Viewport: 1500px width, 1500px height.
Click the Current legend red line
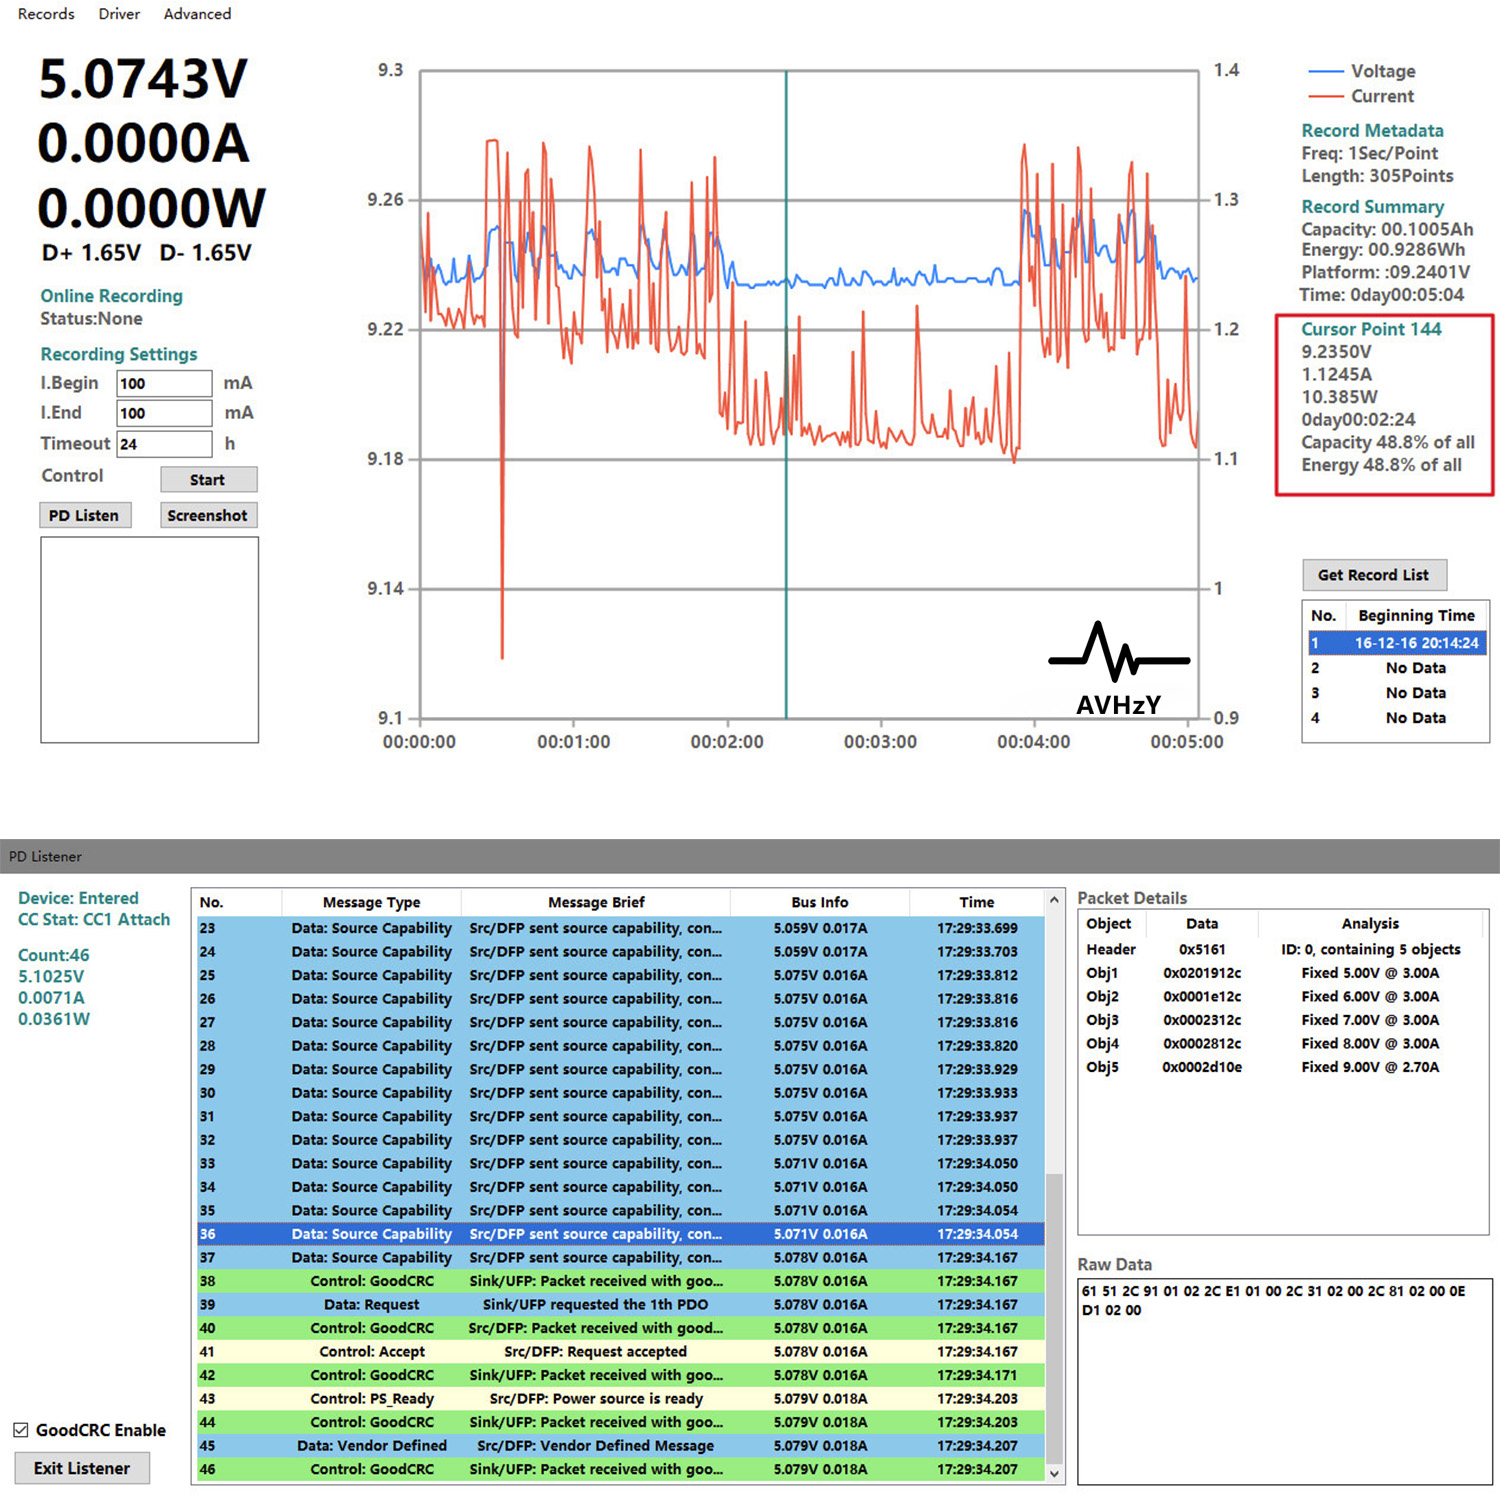pyautogui.click(x=1325, y=96)
